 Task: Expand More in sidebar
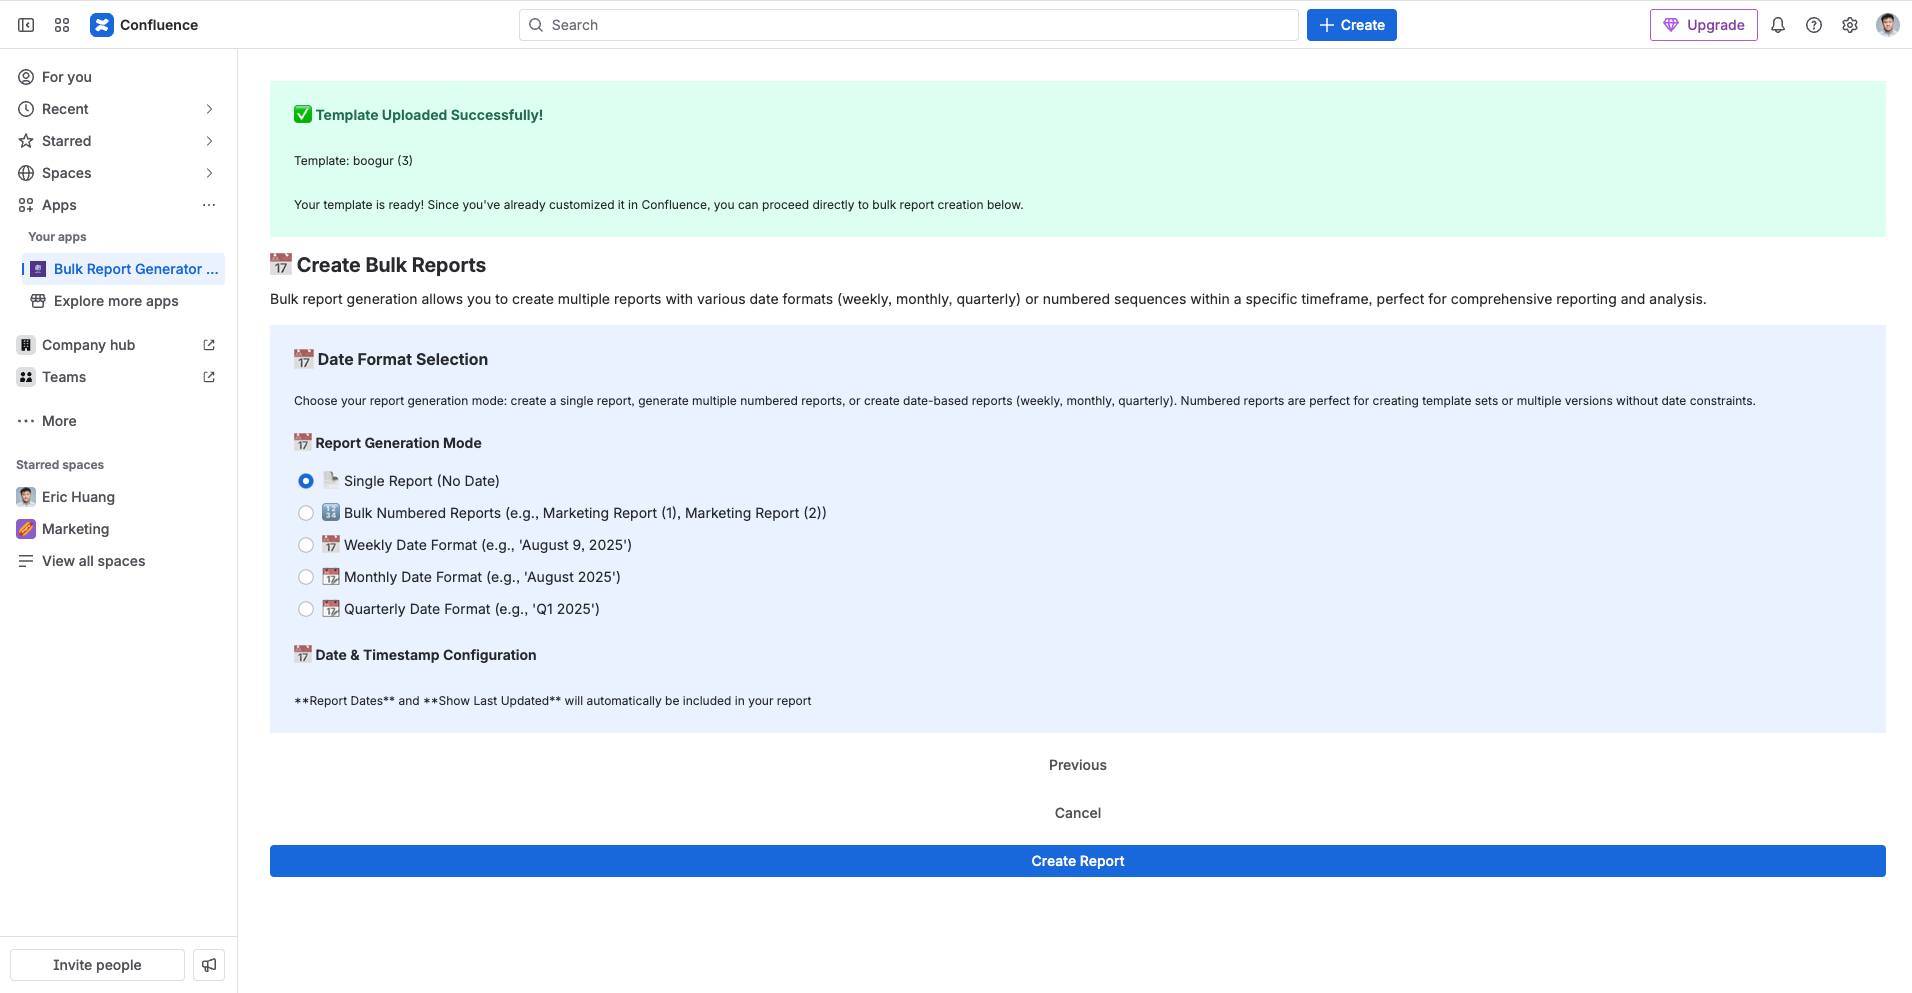point(118,421)
